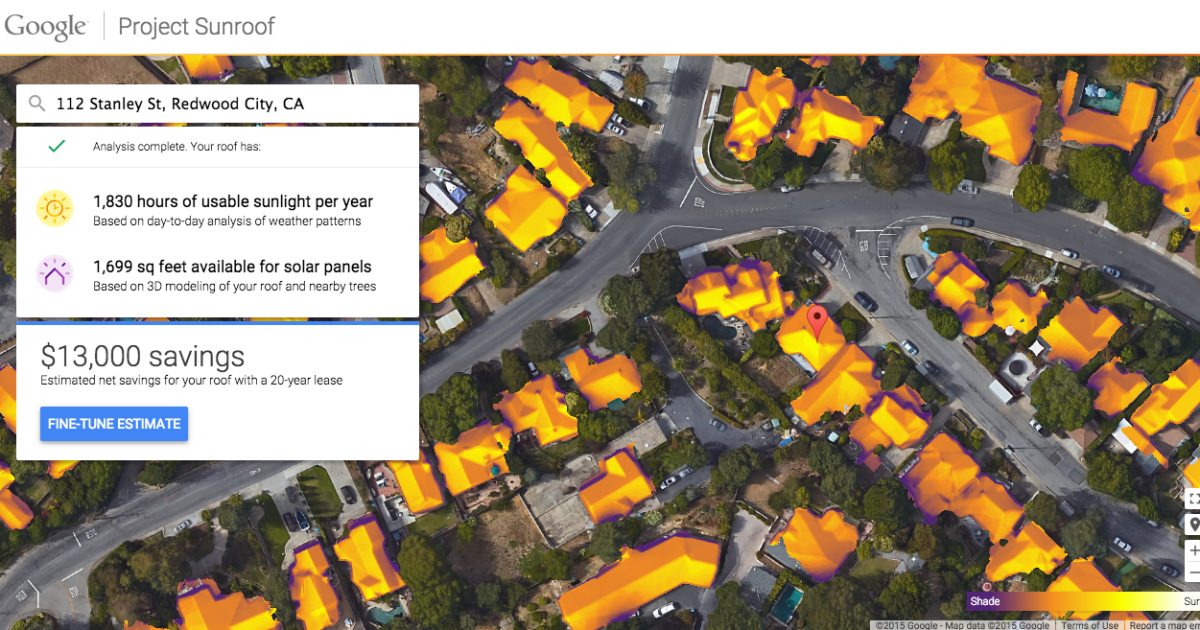This screenshot has height=630, width=1200.
Task: Click the Shade-to-Sun gradient legend bar
Action: click(1080, 601)
